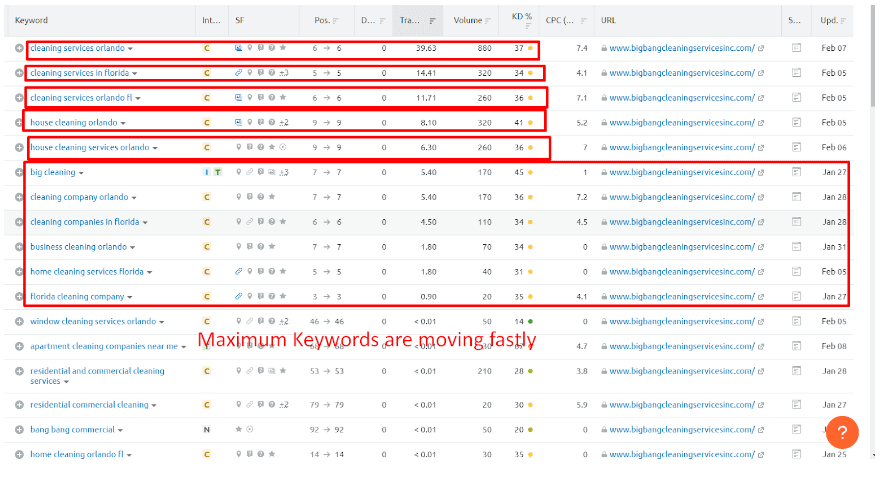Click plus icon beside window cleaning services orlando
This screenshot has width=881, height=477.
coord(19,321)
